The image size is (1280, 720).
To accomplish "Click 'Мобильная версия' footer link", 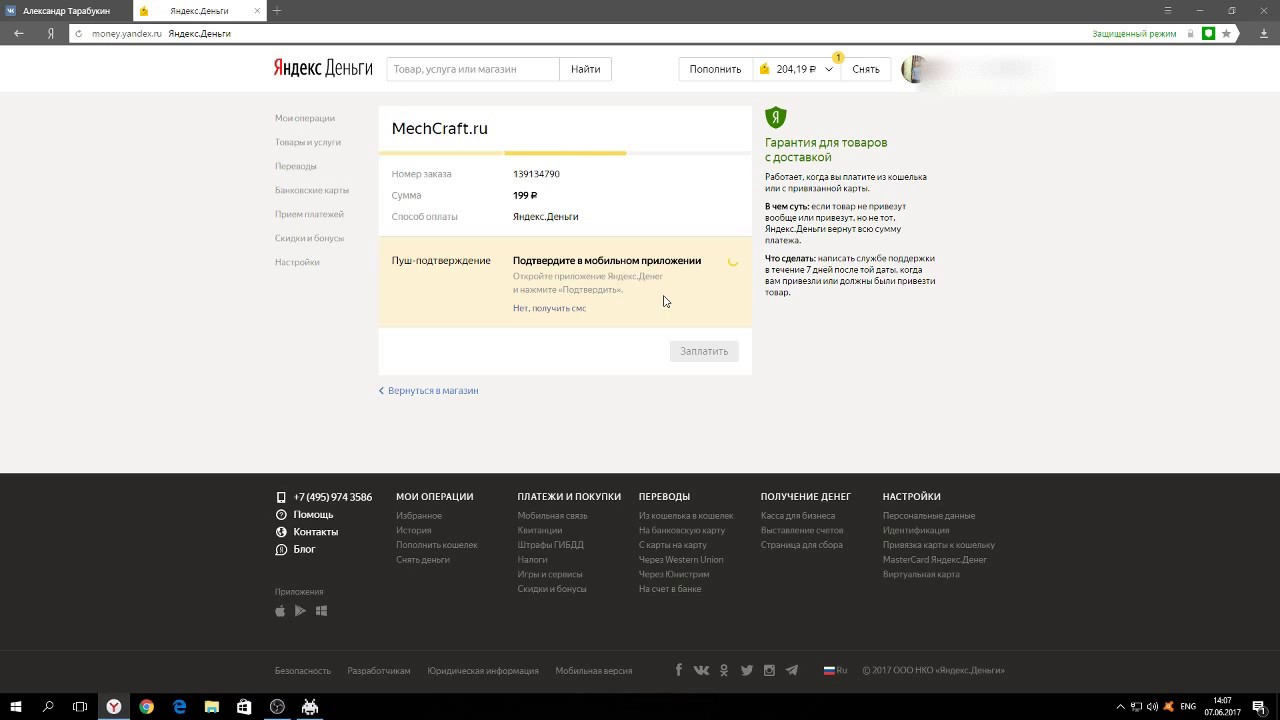I will tap(594, 671).
